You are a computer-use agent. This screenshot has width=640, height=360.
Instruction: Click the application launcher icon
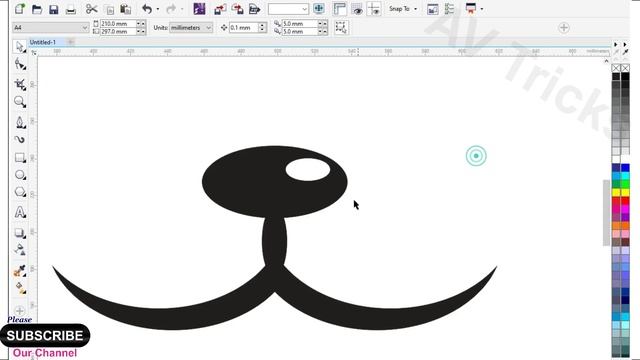(x=471, y=9)
